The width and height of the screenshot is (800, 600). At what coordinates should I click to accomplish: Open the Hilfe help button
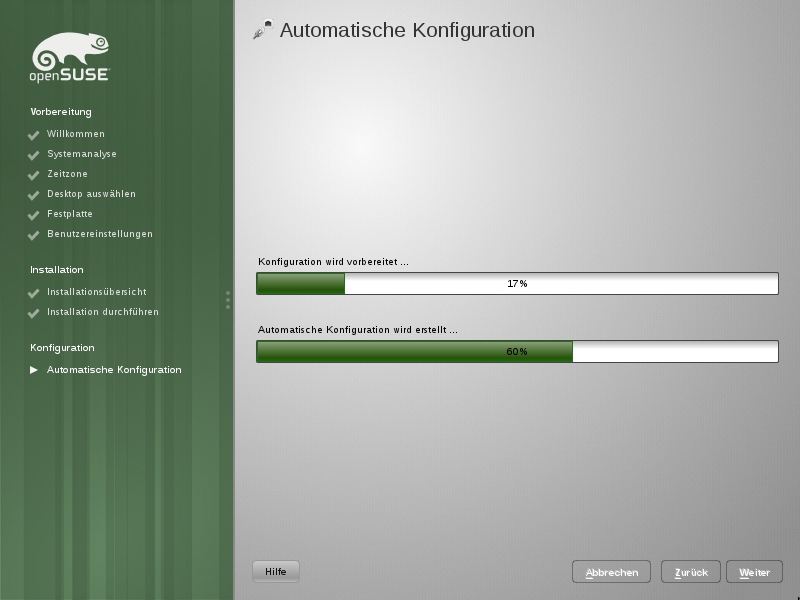(276, 571)
